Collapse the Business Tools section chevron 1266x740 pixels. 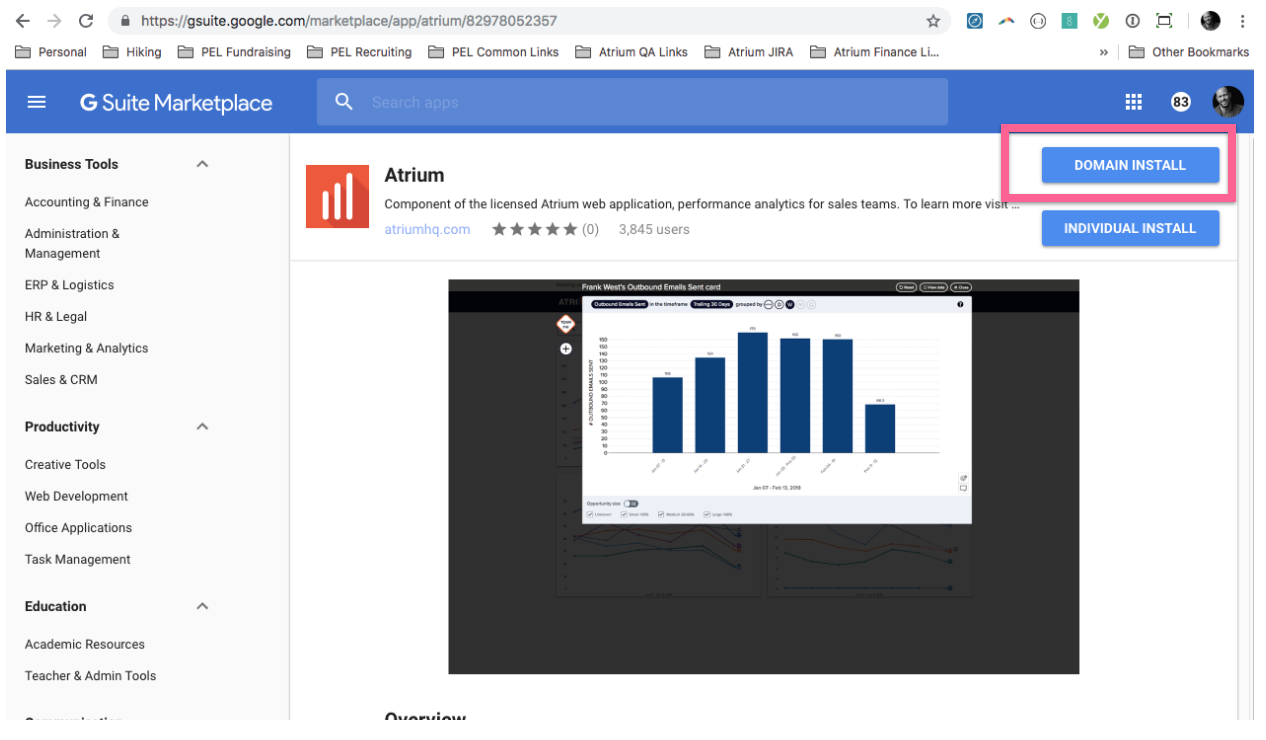[x=202, y=164]
